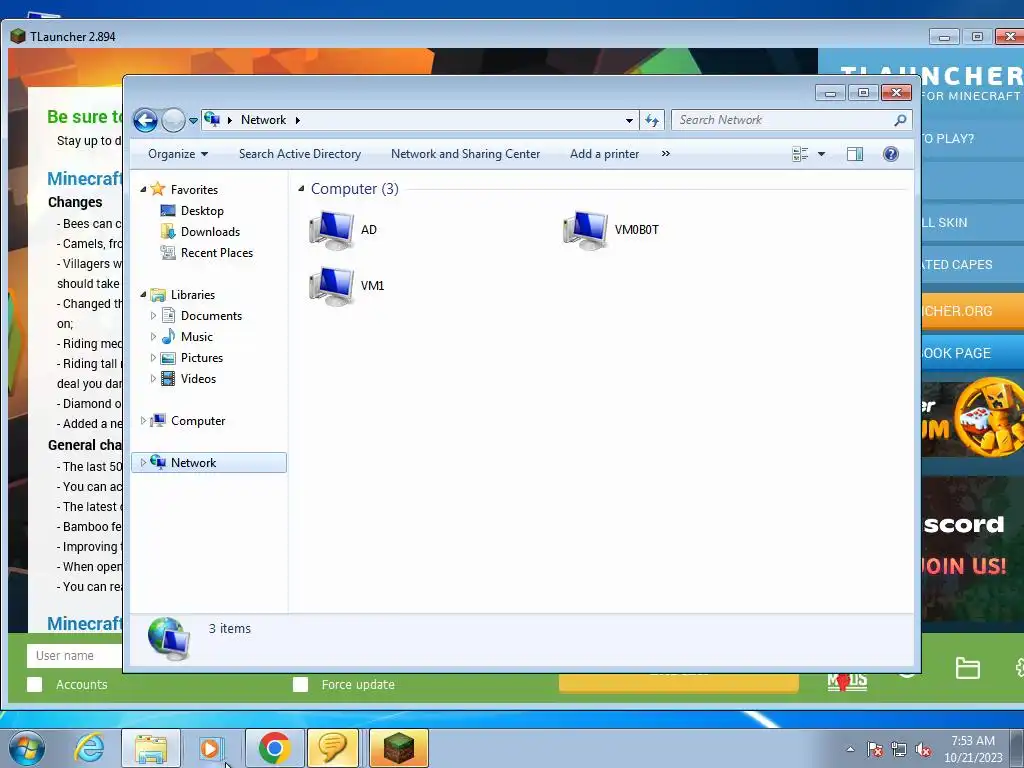Select Network in navigation pane
Viewport: 1024px width, 768px height.
(x=193, y=462)
